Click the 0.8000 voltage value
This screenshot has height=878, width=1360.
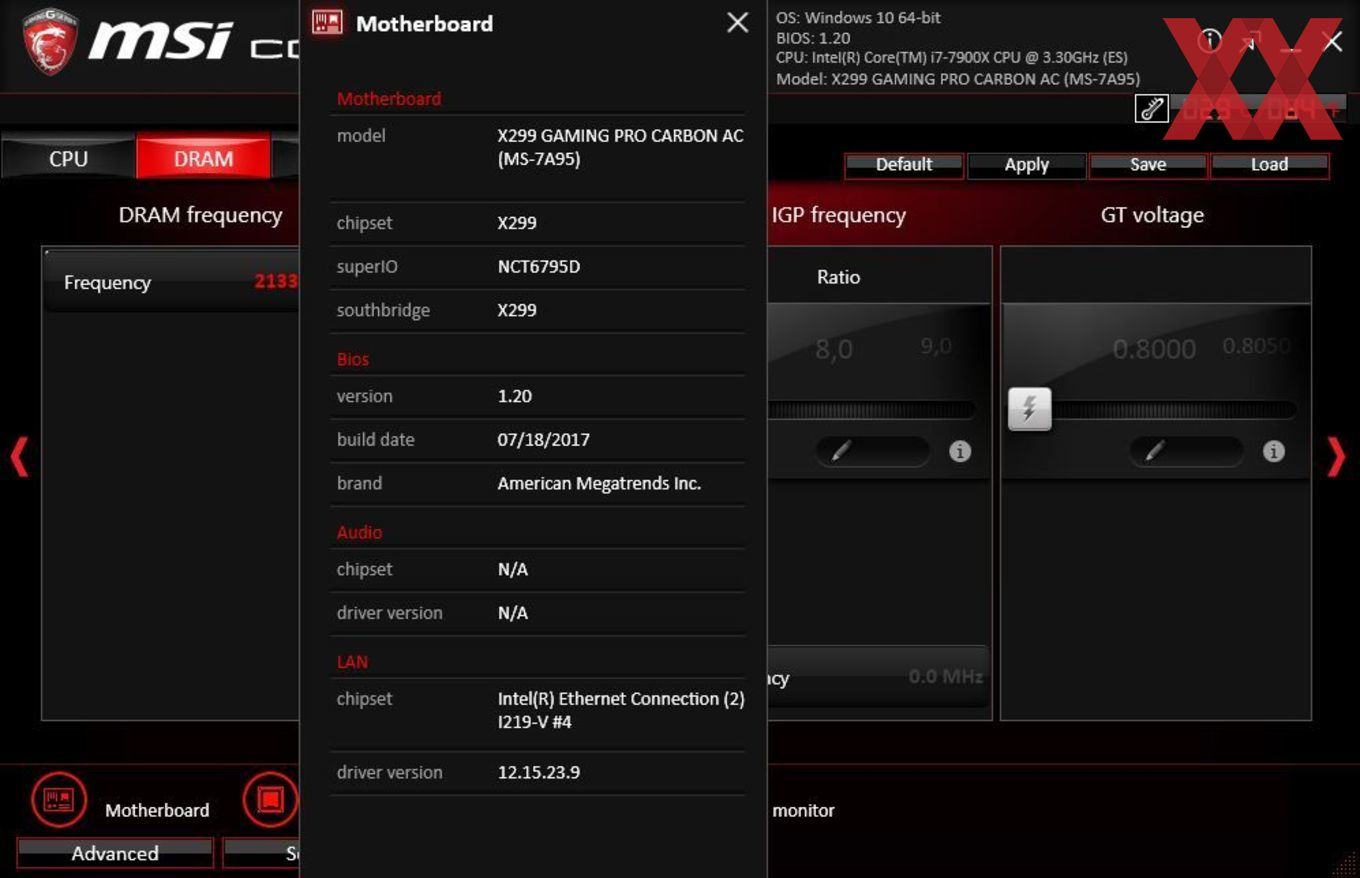(1154, 349)
